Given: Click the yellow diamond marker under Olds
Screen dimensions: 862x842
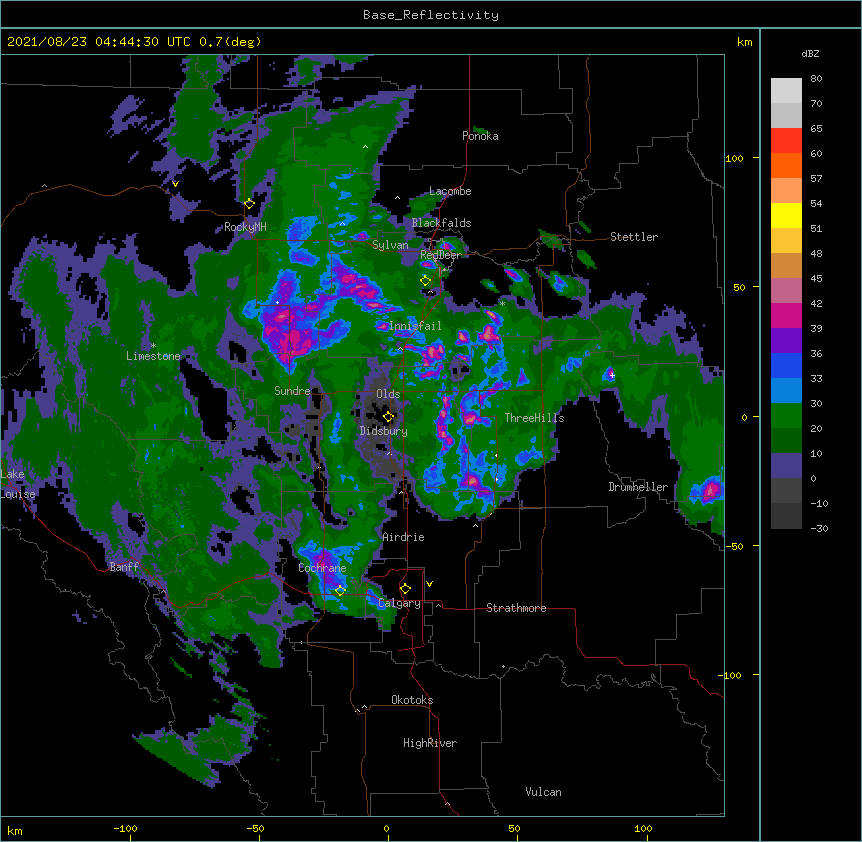Looking at the screenshot, I should point(388,417).
